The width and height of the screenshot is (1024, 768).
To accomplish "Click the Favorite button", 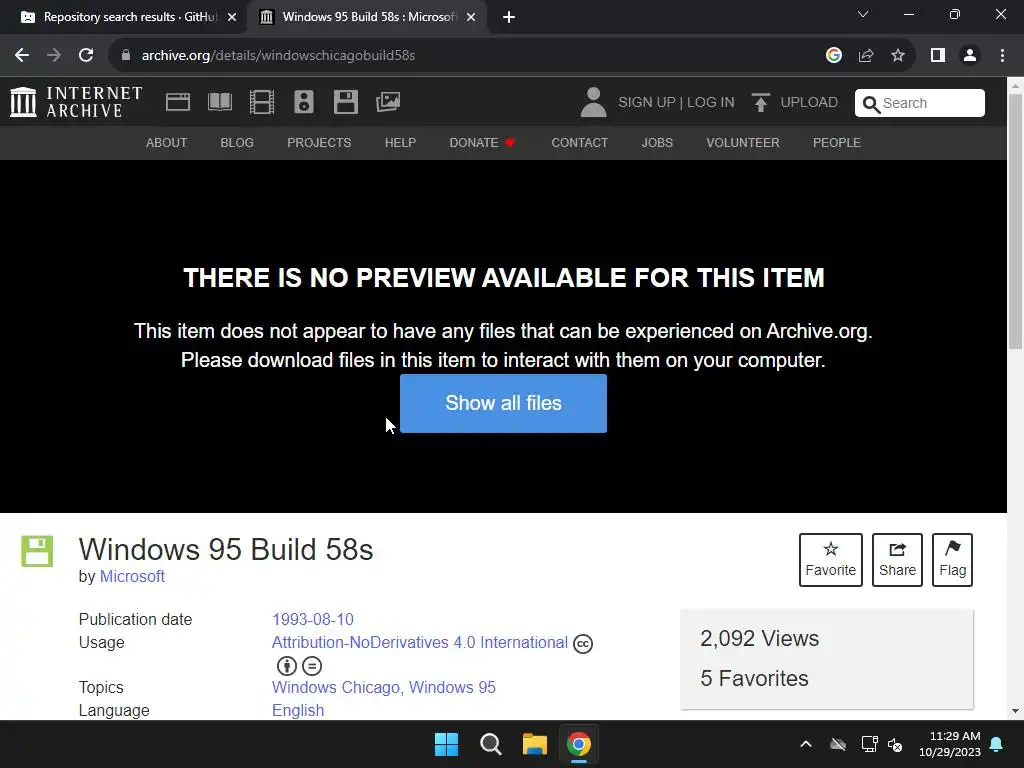I will 831,560.
